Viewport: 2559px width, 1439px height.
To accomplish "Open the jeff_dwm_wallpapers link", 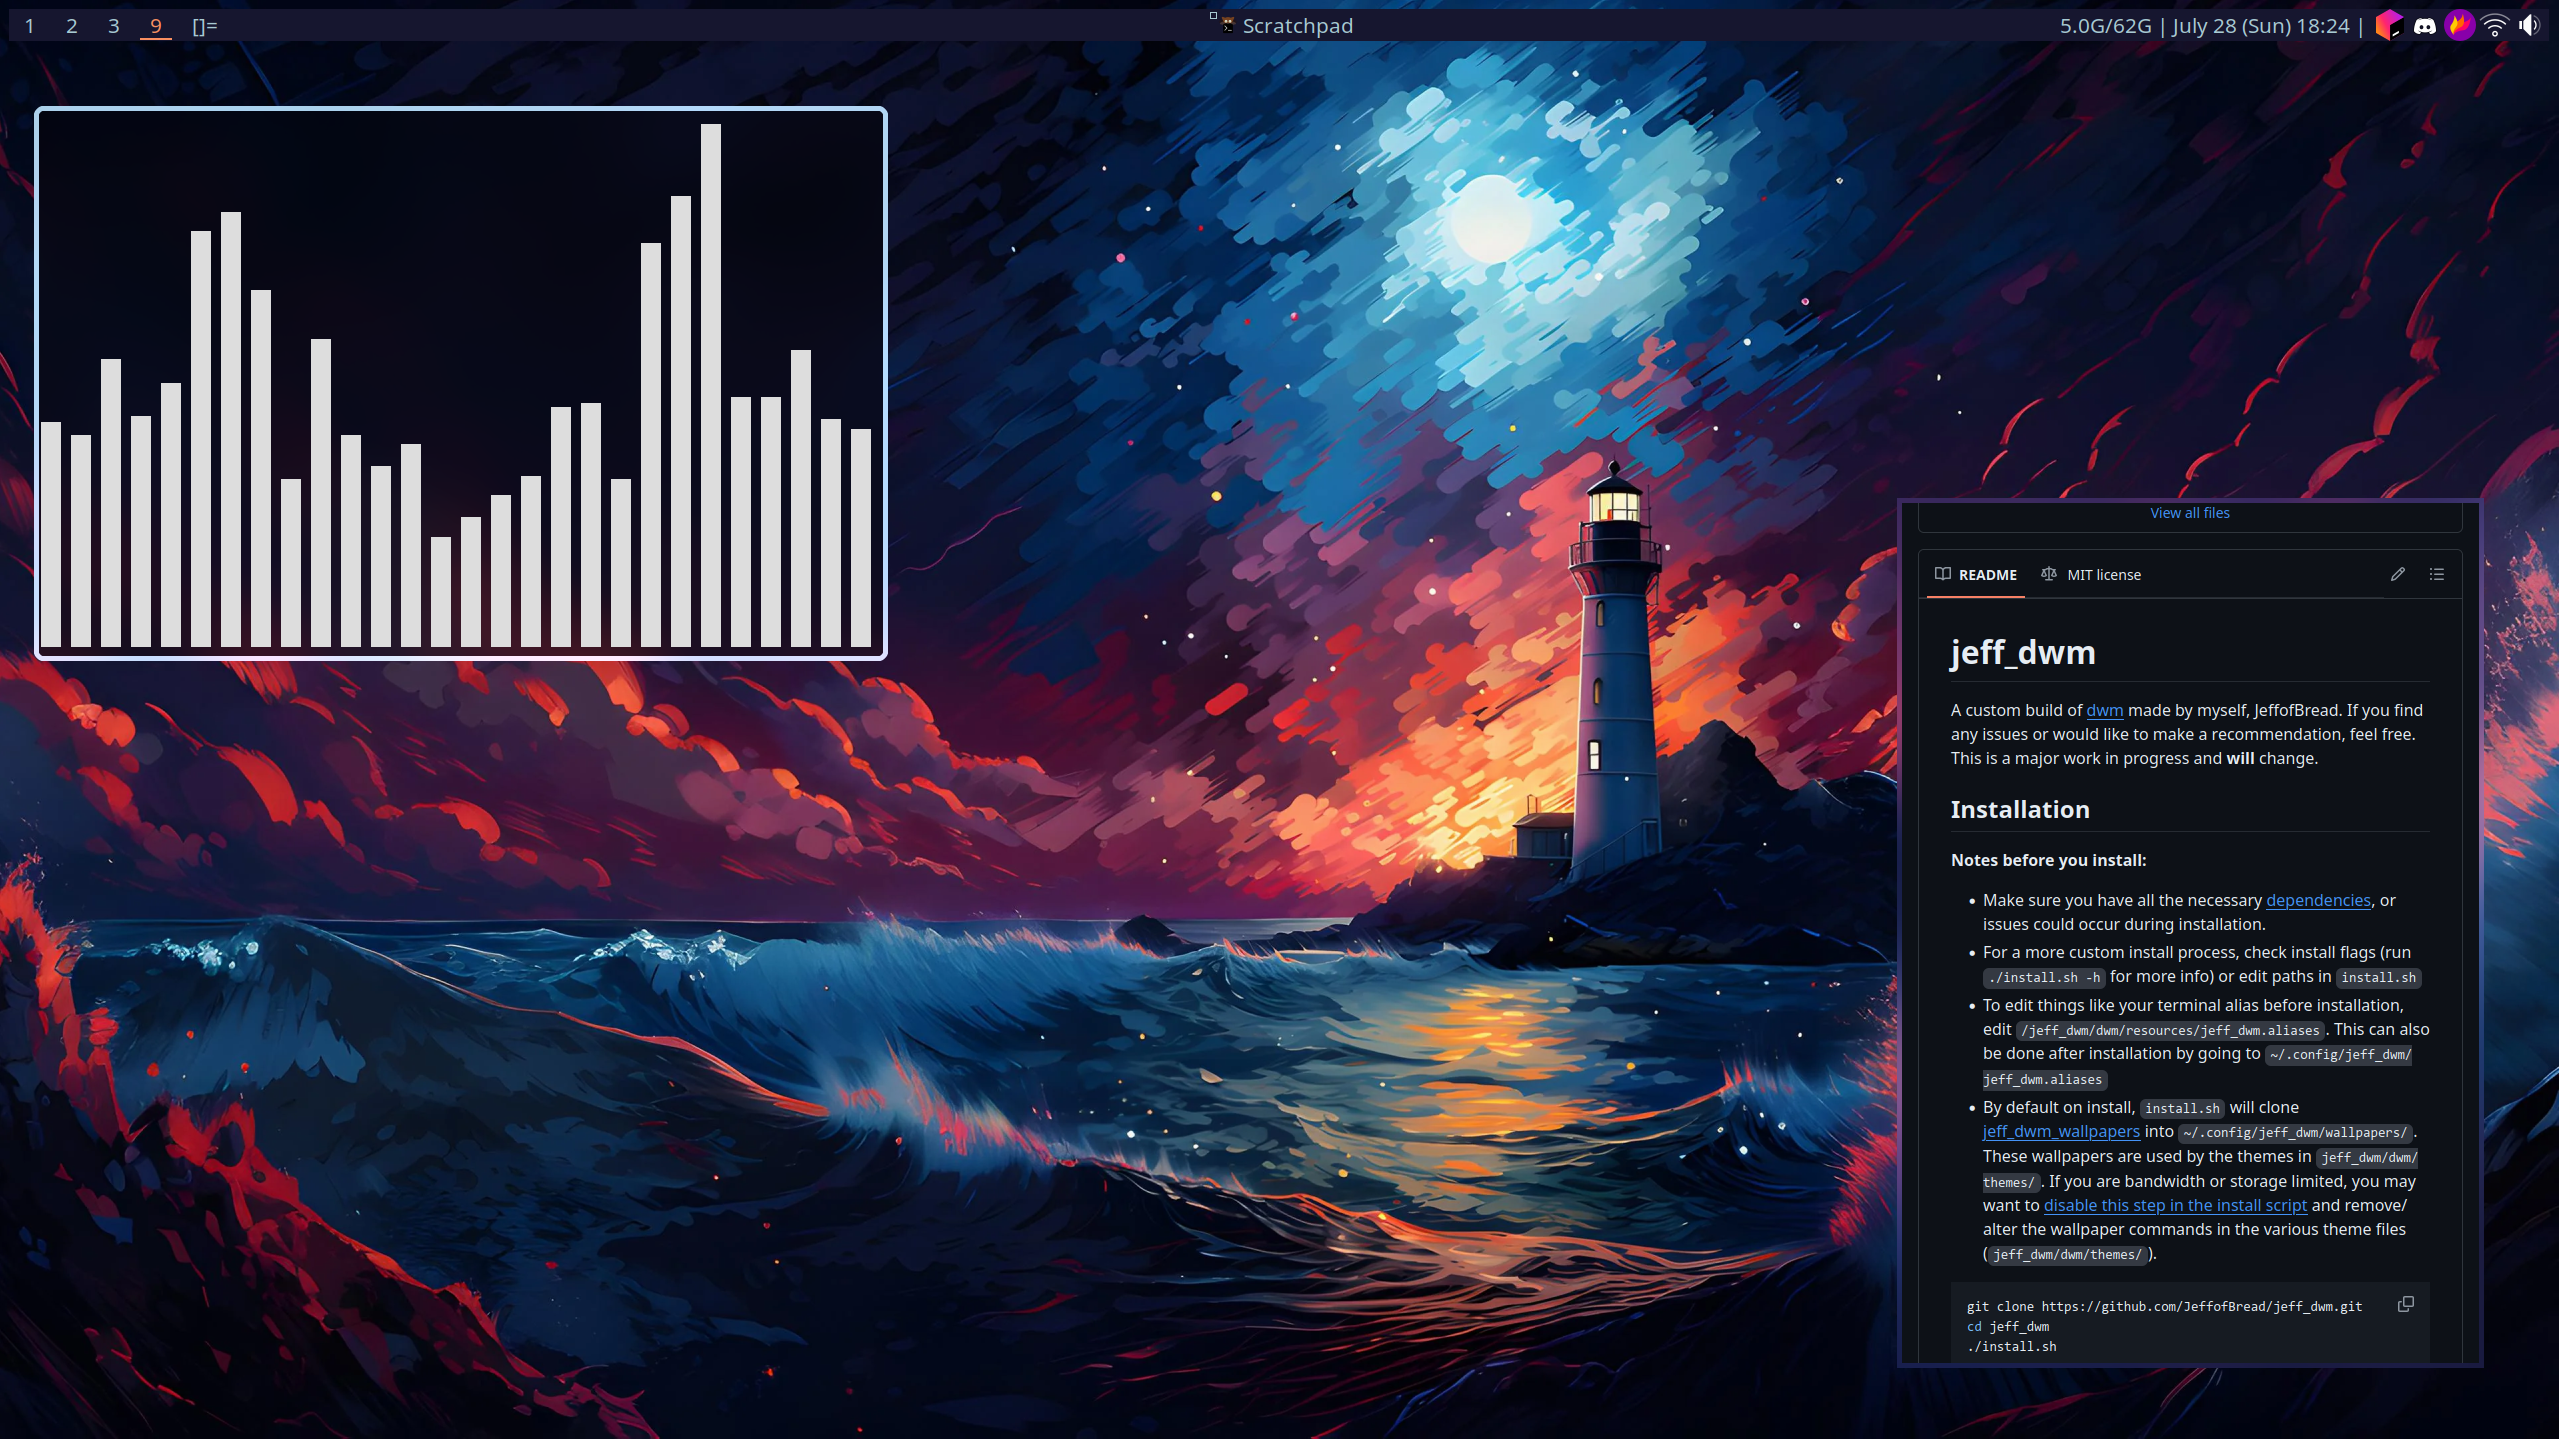I will (x=2060, y=1131).
